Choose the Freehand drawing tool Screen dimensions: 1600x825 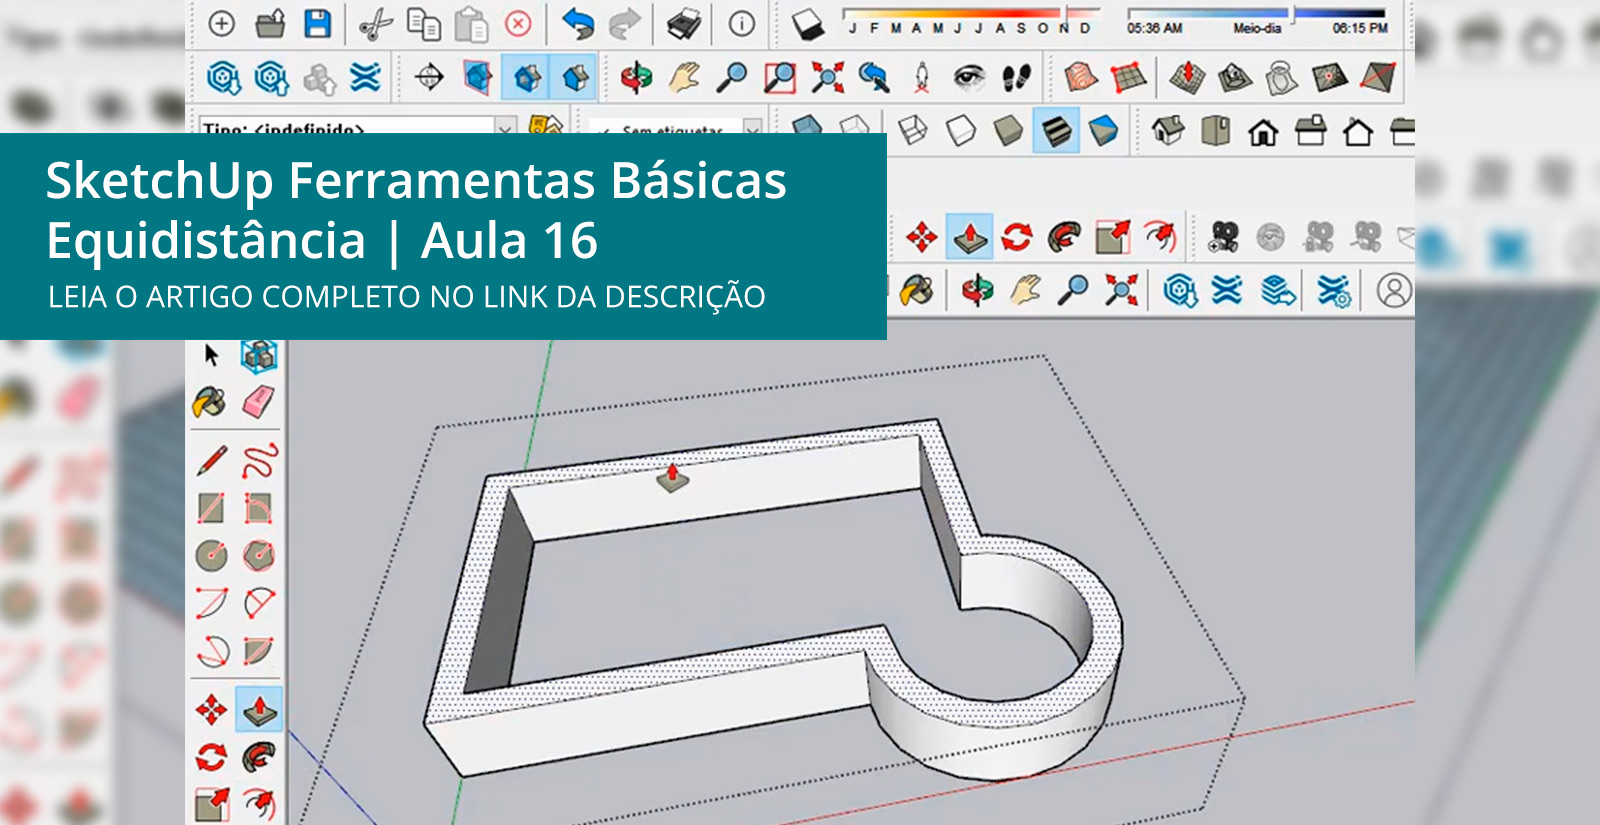pyautogui.click(x=259, y=460)
